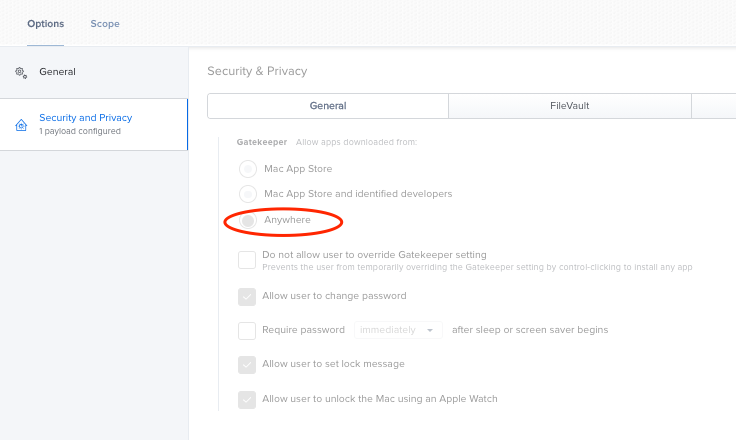
Task: Check Do not allow user to override Gatekeeper
Action: coord(247,260)
